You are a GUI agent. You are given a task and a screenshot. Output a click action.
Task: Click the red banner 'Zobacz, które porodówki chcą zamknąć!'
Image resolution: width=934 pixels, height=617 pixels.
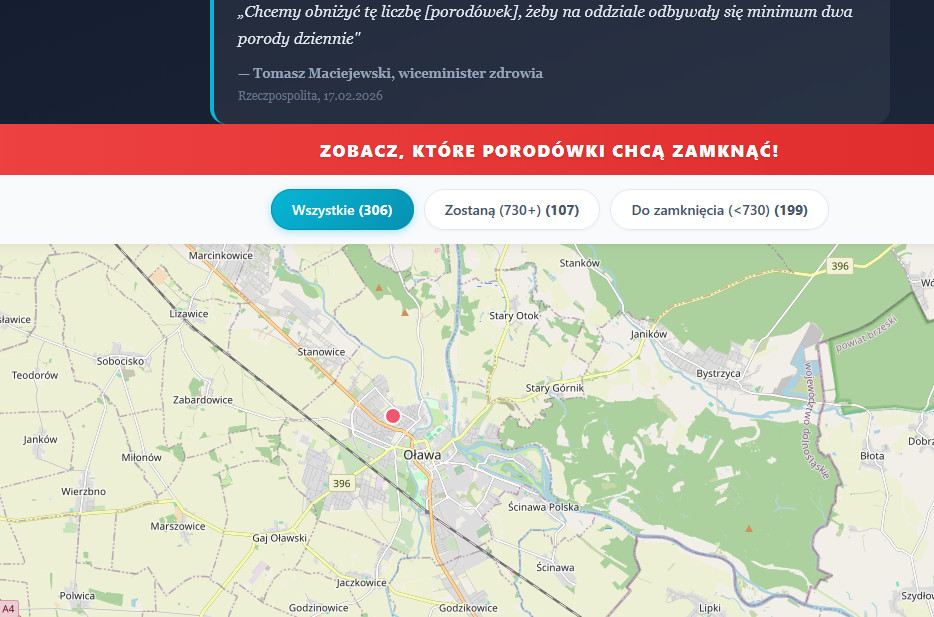pos(548,151)
